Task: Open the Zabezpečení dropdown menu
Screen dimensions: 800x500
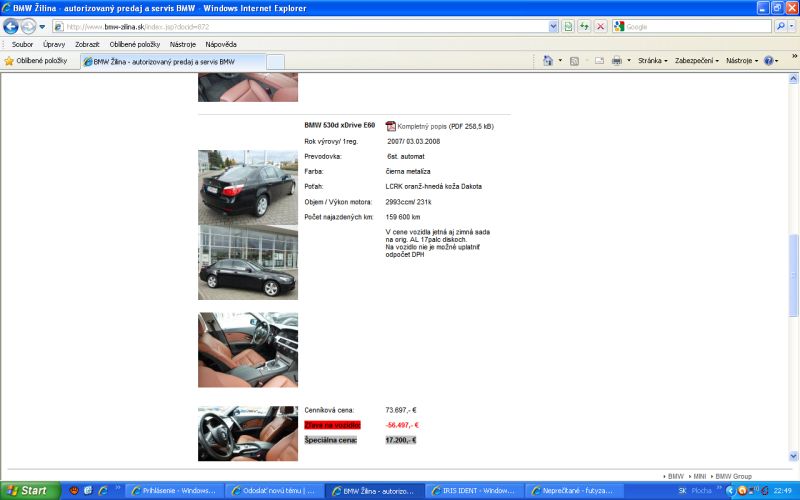Action: (696, 61)
